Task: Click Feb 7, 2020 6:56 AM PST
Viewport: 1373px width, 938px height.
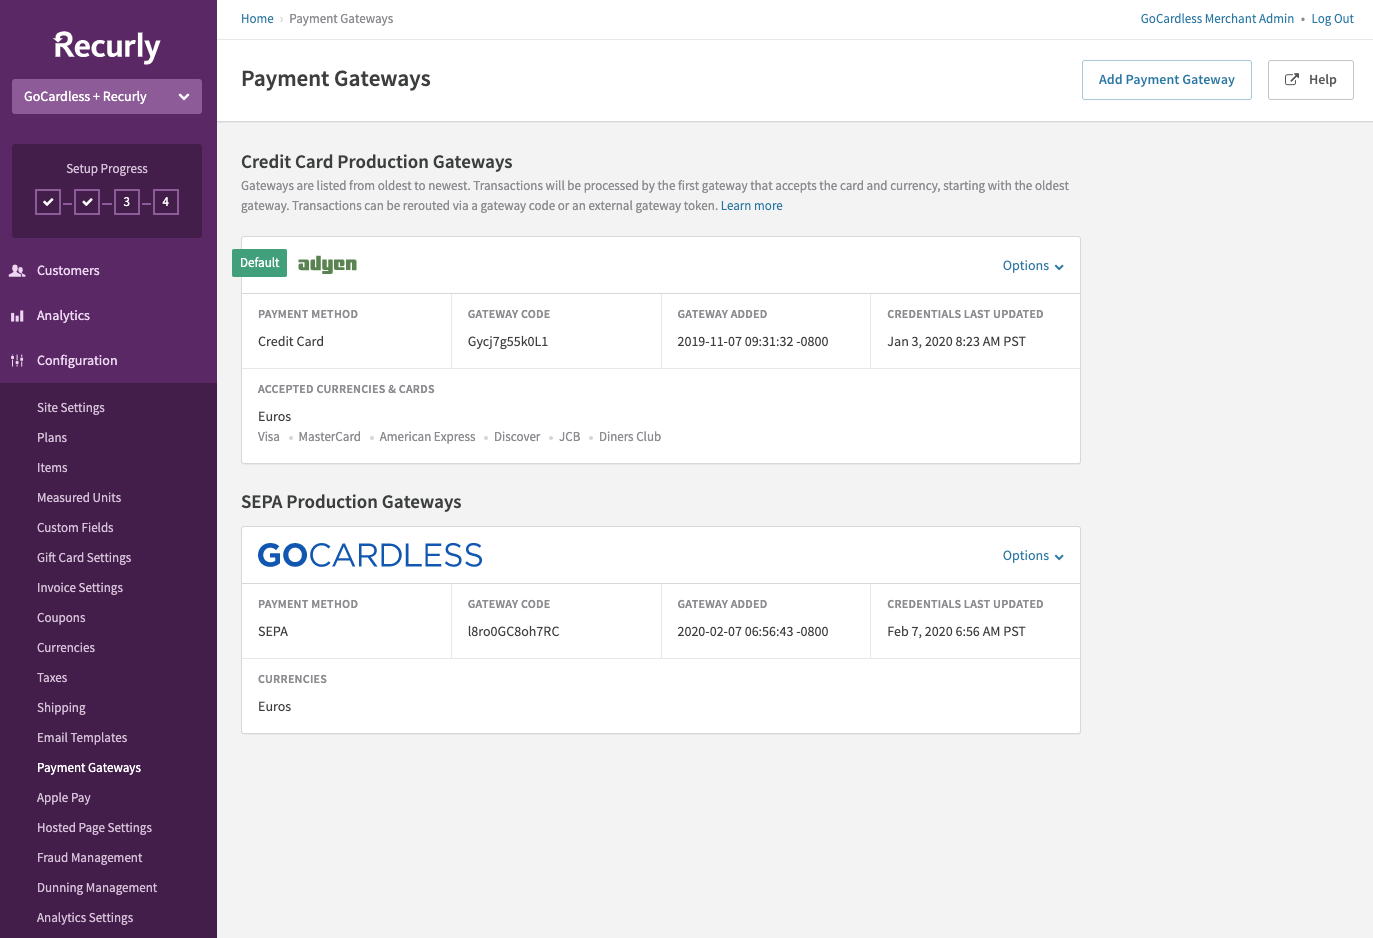Action: coord(956,632)
